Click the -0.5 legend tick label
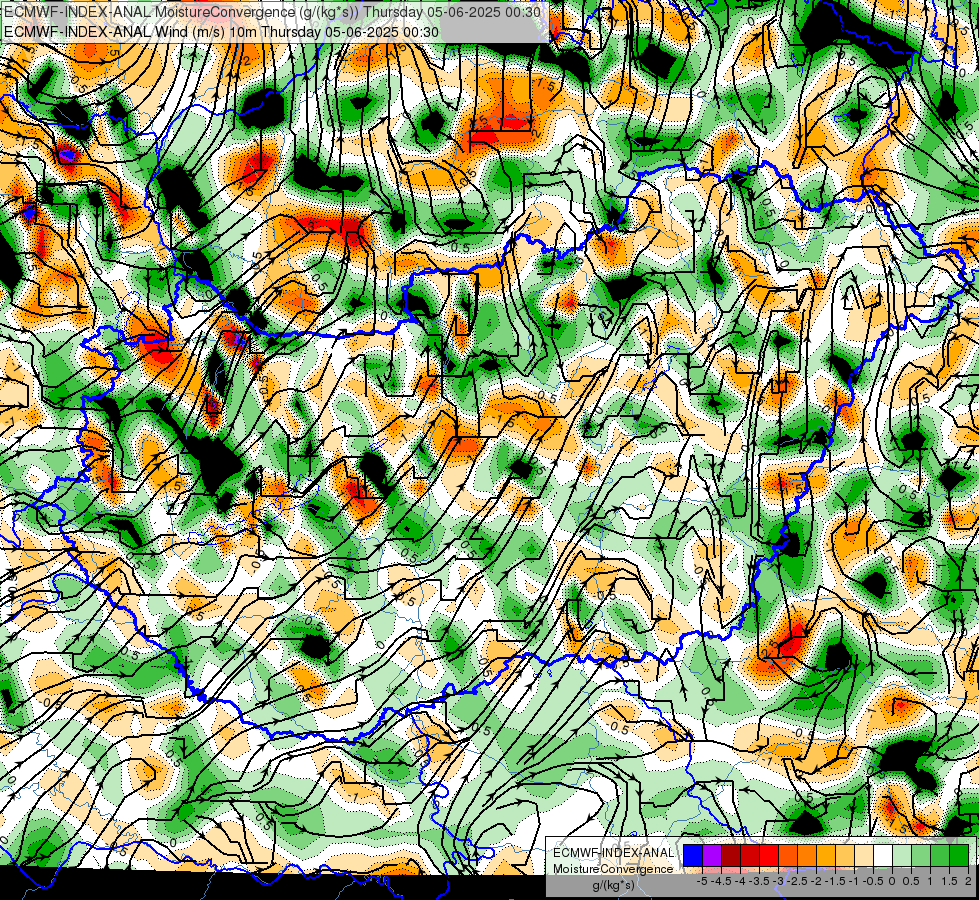The image size is (979, 900). coord(873,881)
